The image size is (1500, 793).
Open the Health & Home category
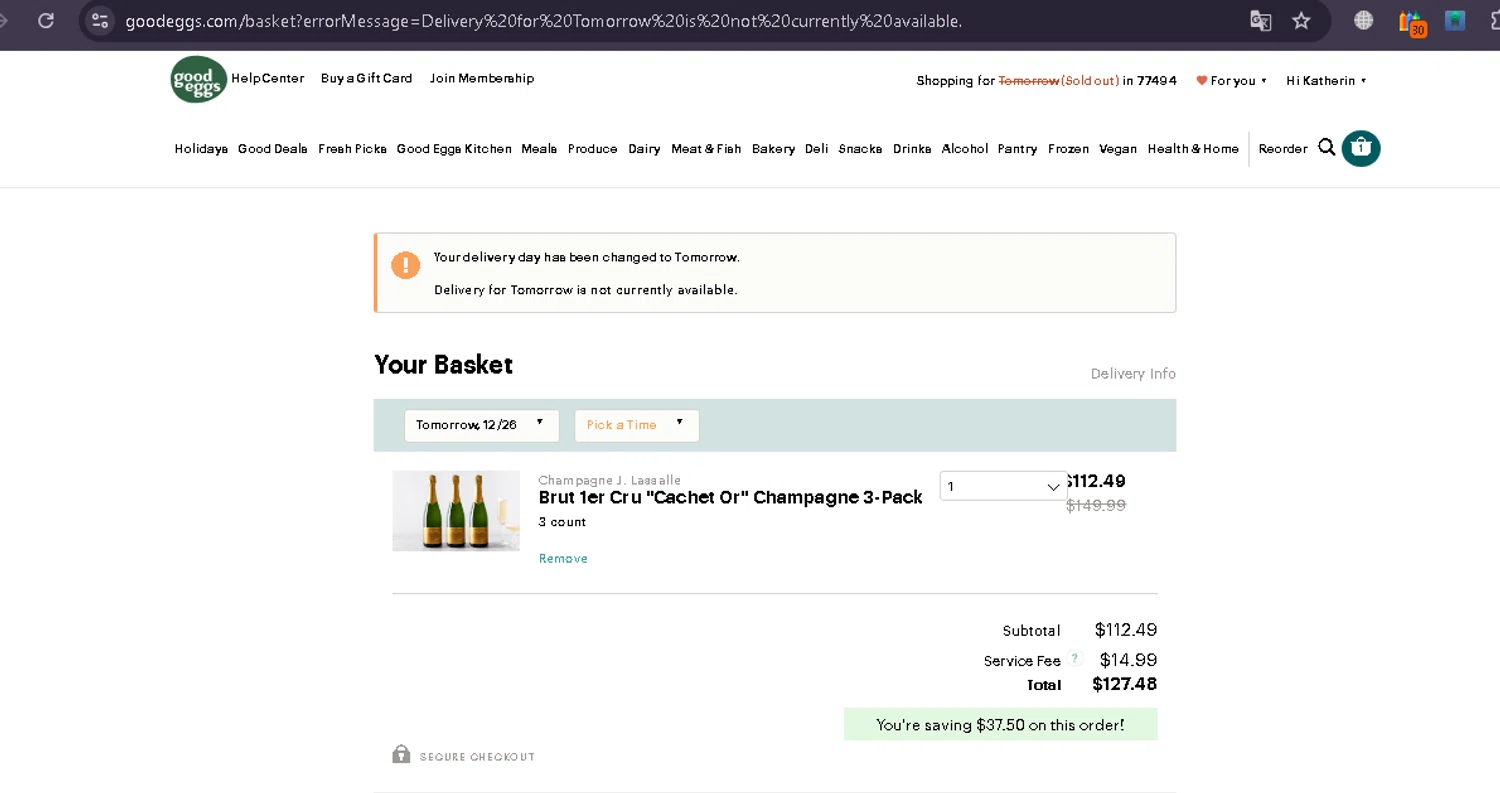(1193, 149)
